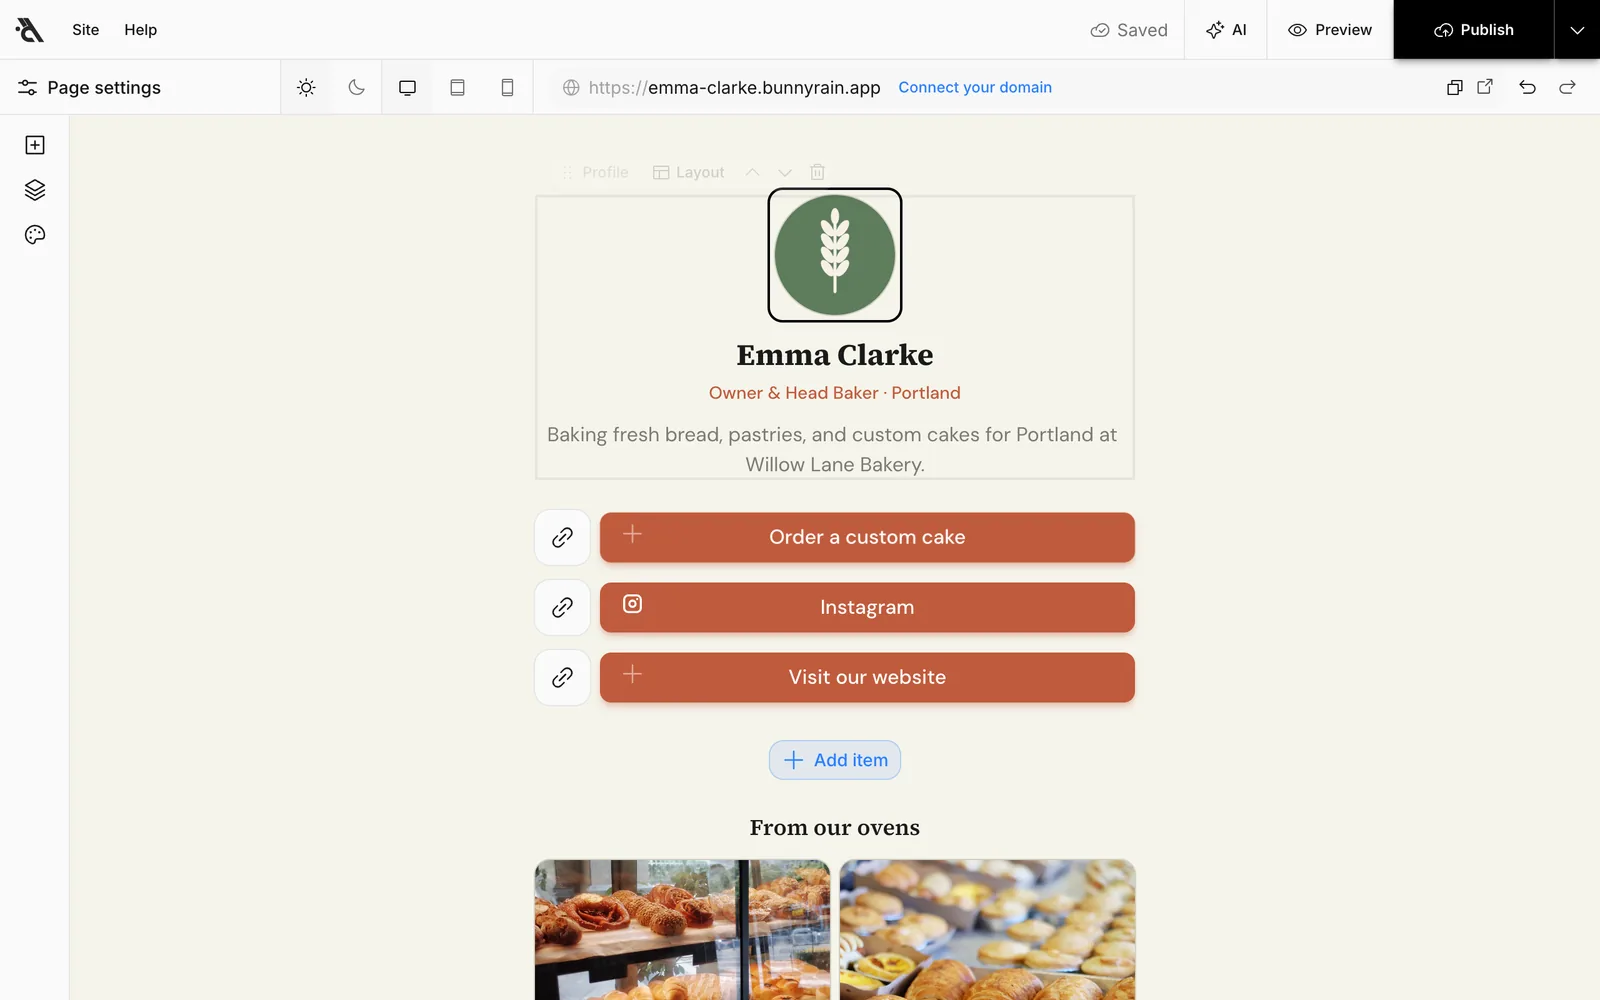
Task: Select mobile phone viewport icon
Action: tap(507, 87)
